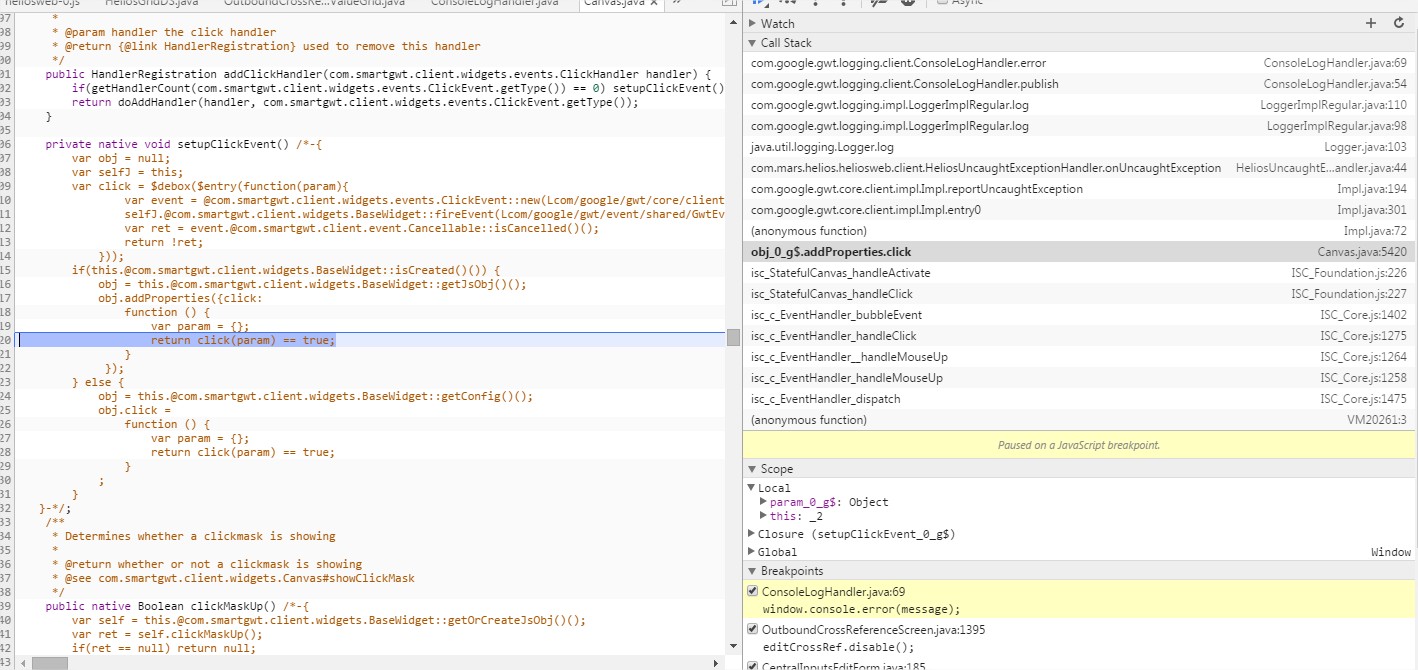Expand the Global scope node
The height and width of the screenshot is (670, 1418).
point(752,552)
